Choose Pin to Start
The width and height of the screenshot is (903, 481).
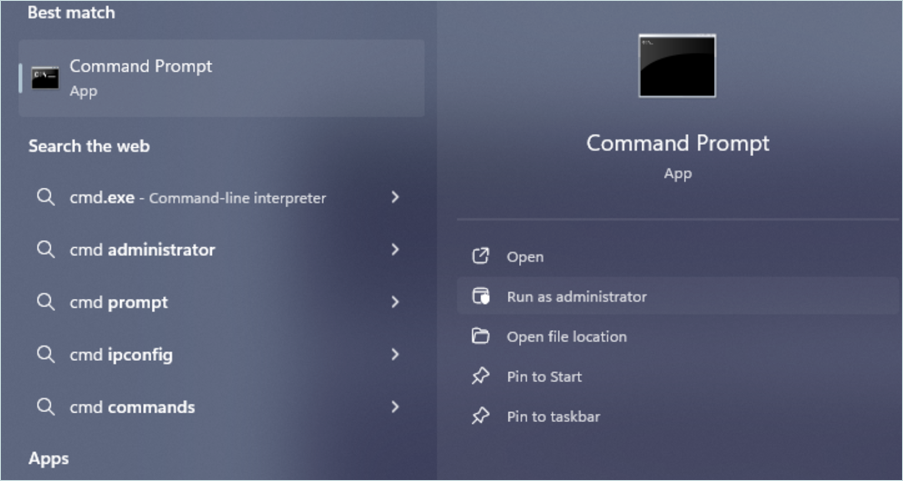[x=678, y=377]
